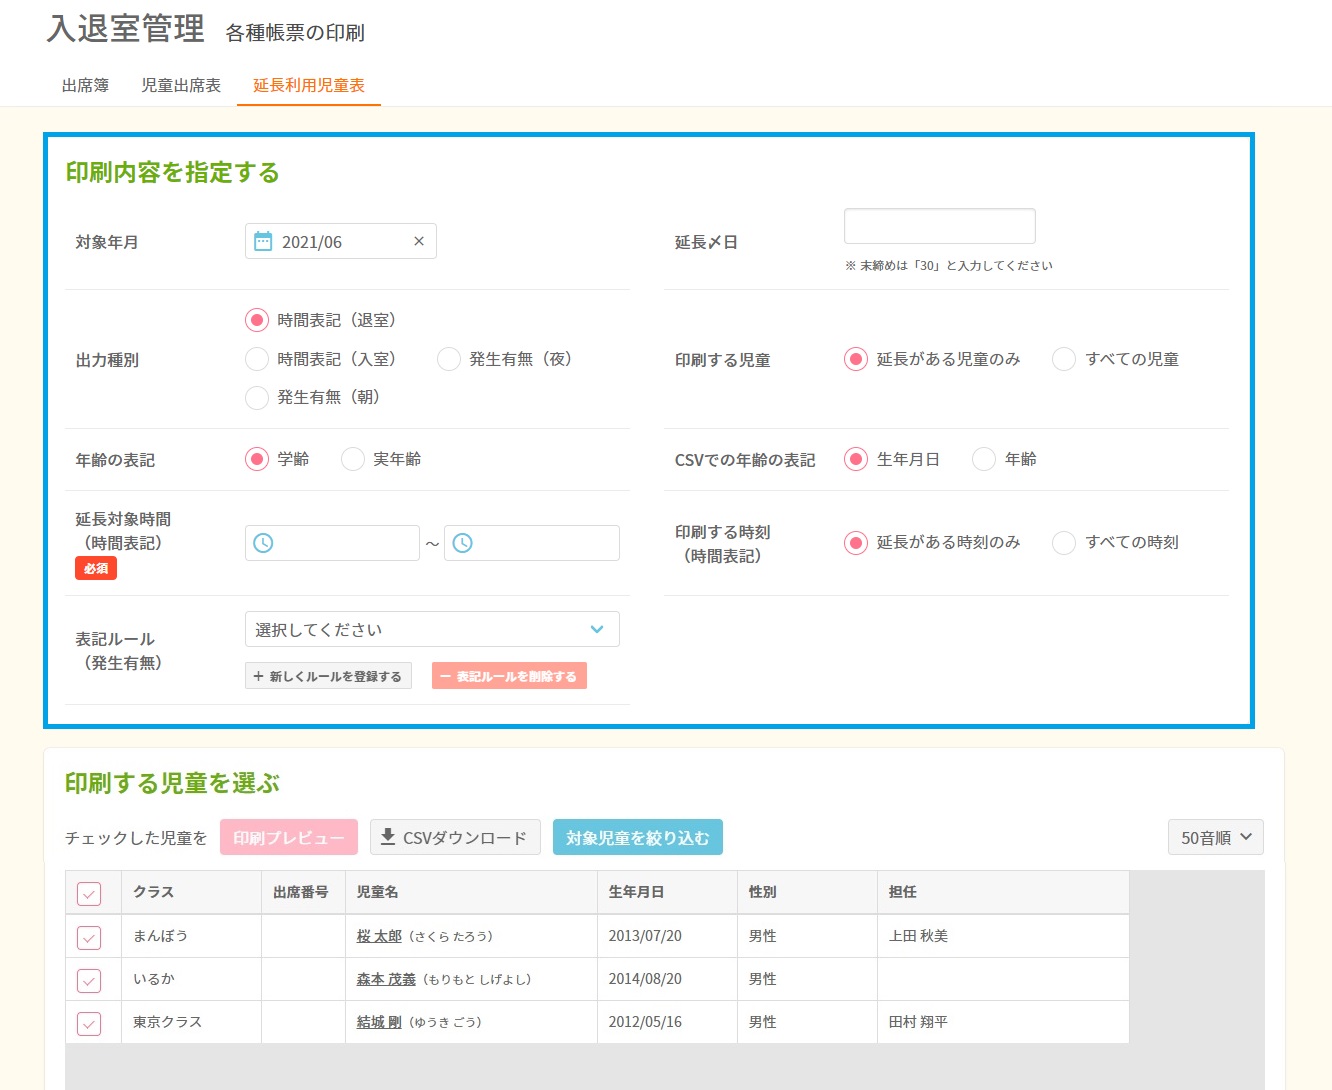Click the 対象年月 date field

click(x=340, y=241)
